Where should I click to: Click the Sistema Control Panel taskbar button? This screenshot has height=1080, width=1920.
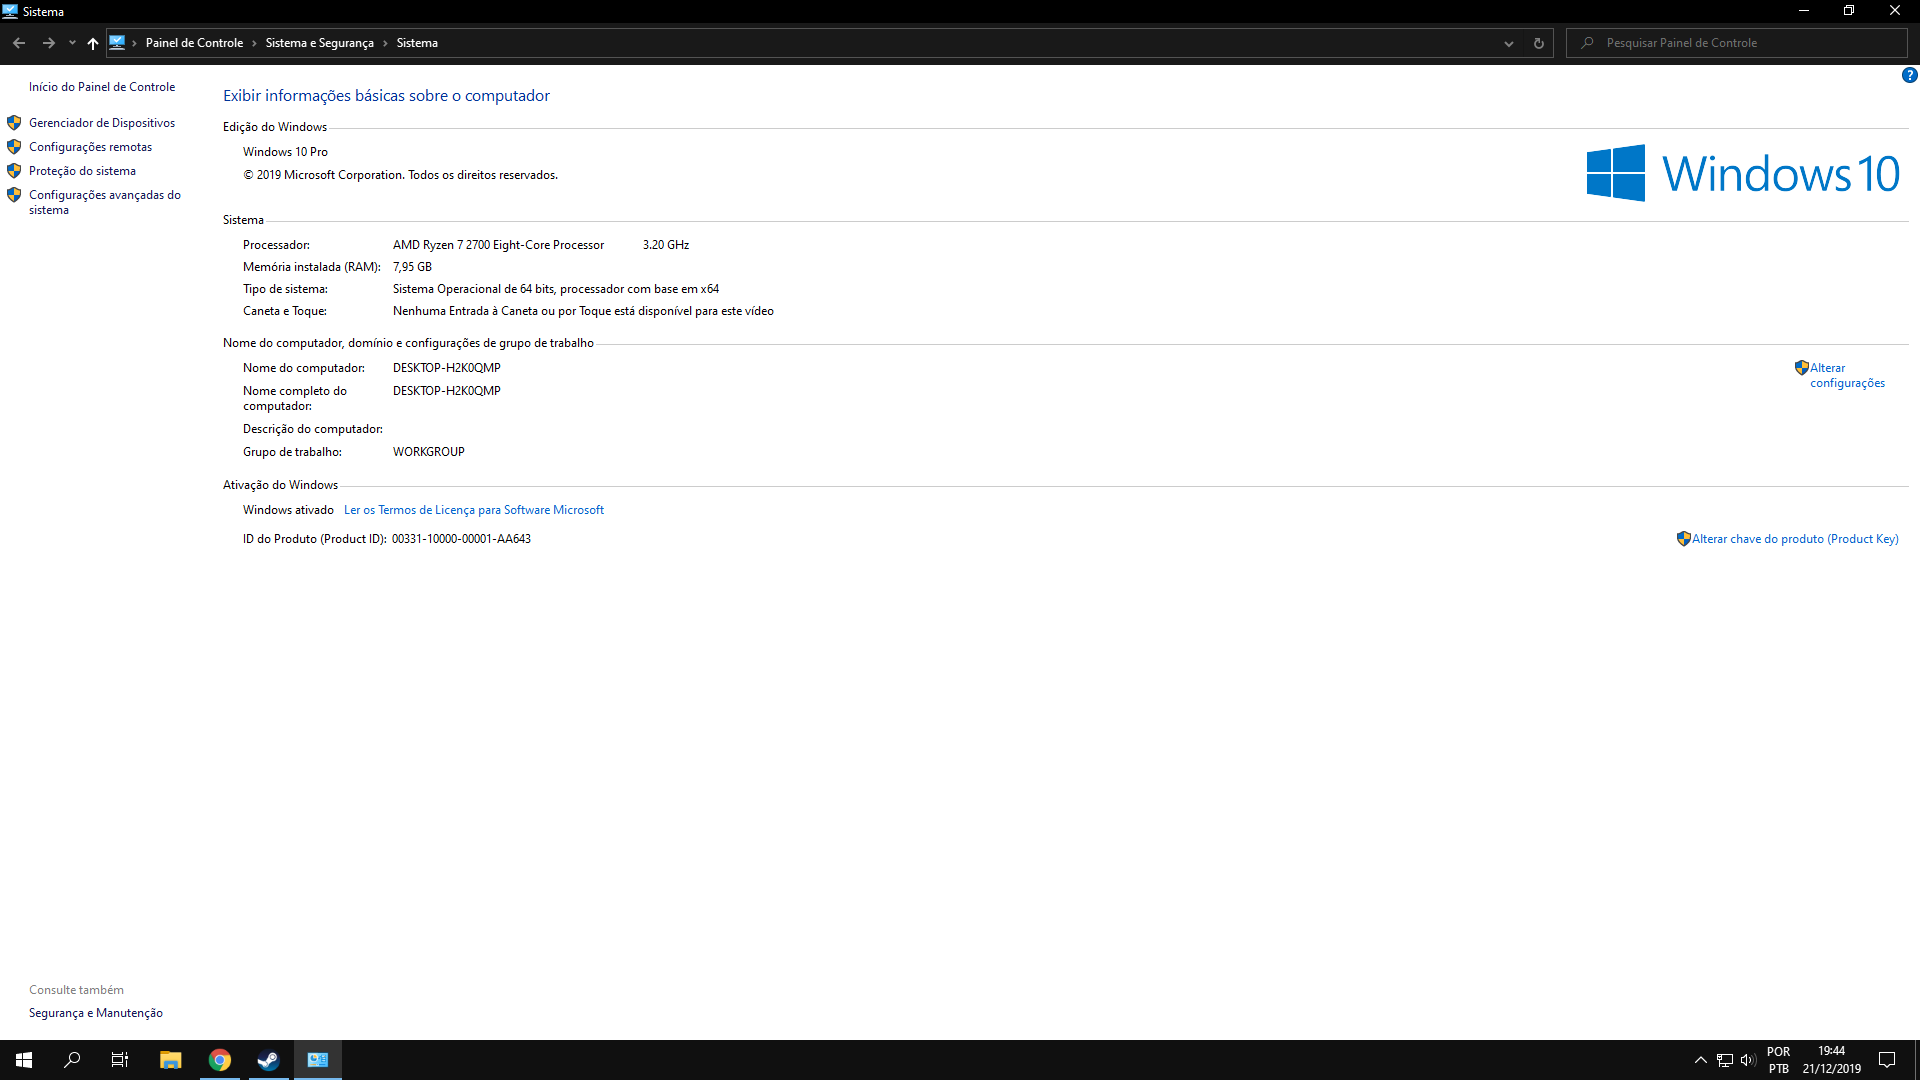point(318,1060)
